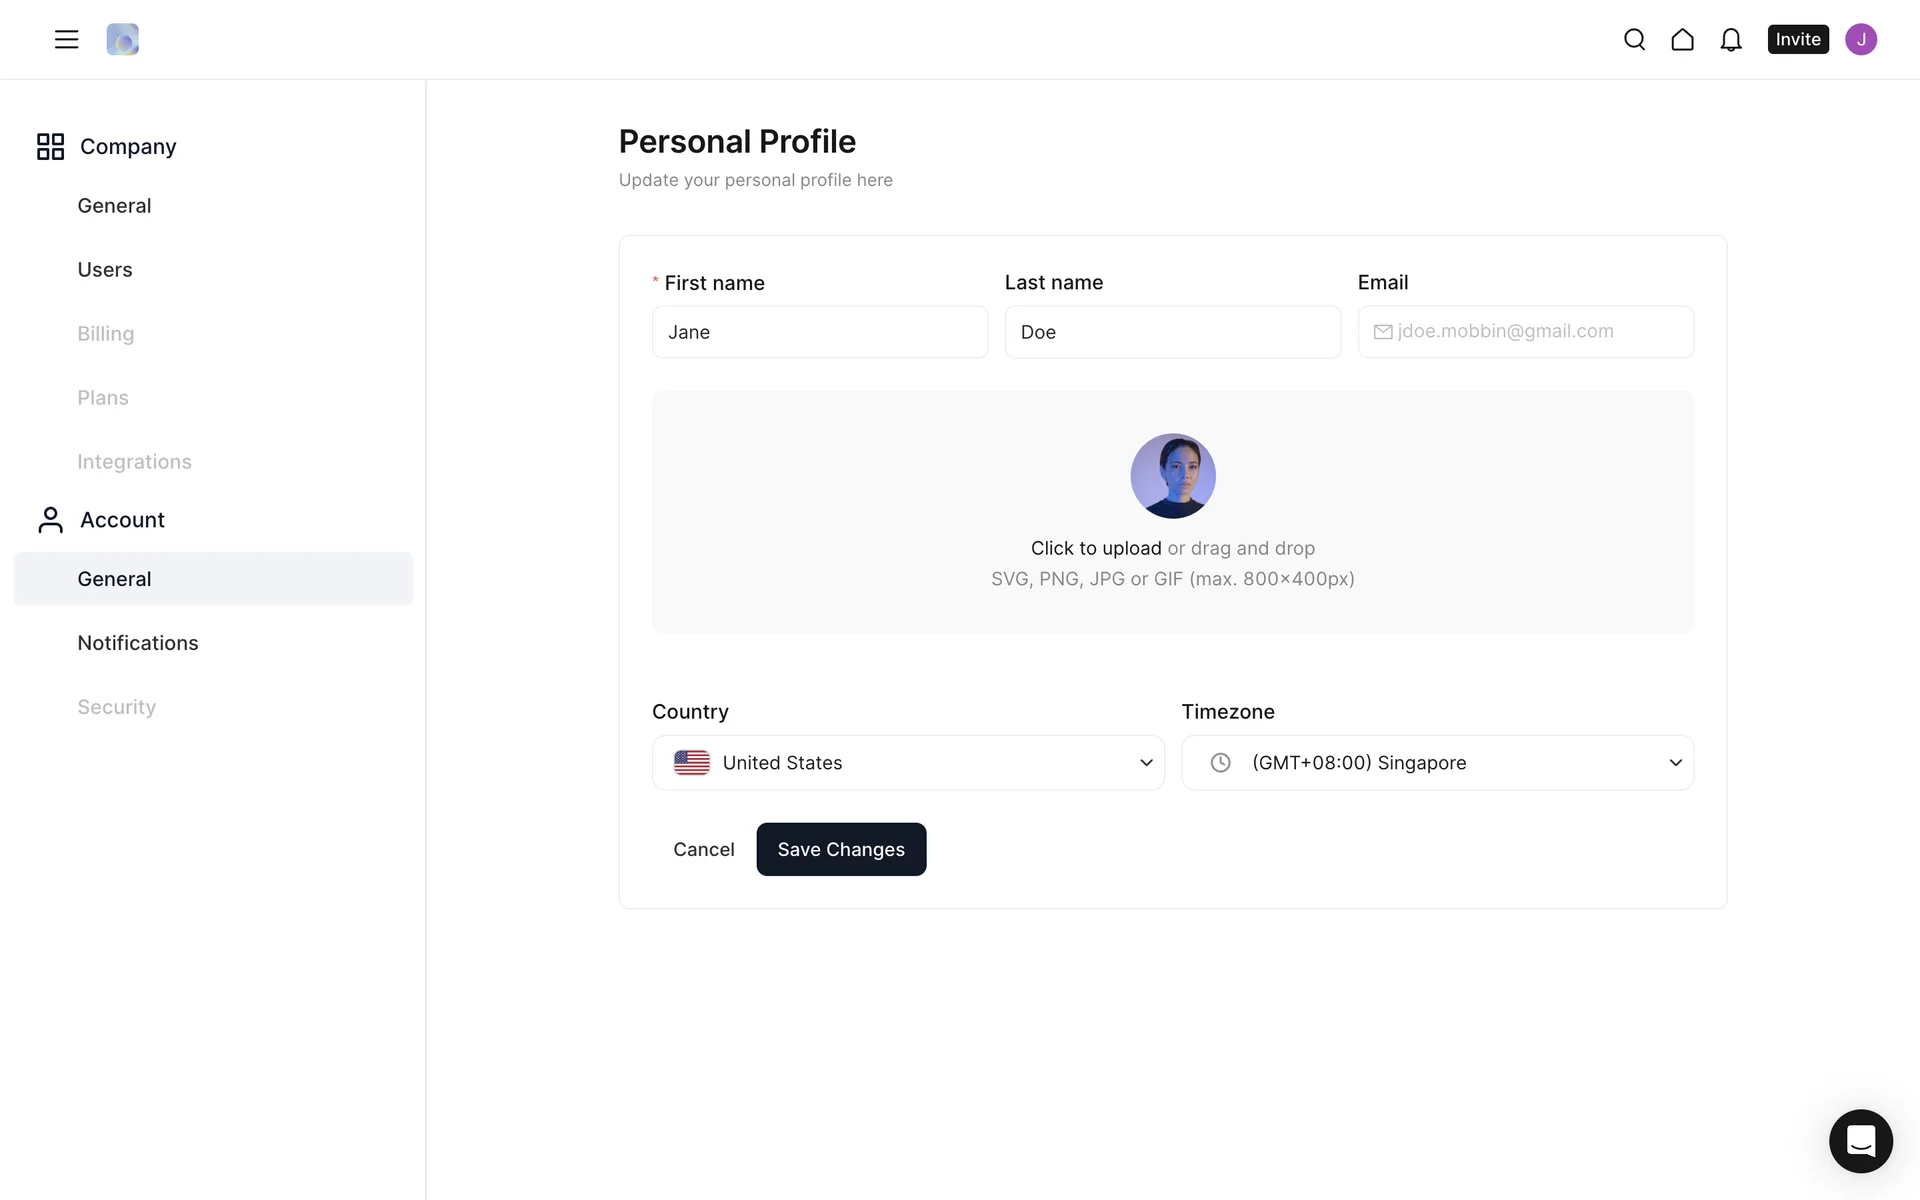
Task: Select Company General menu item
Action: pos(114,206)
